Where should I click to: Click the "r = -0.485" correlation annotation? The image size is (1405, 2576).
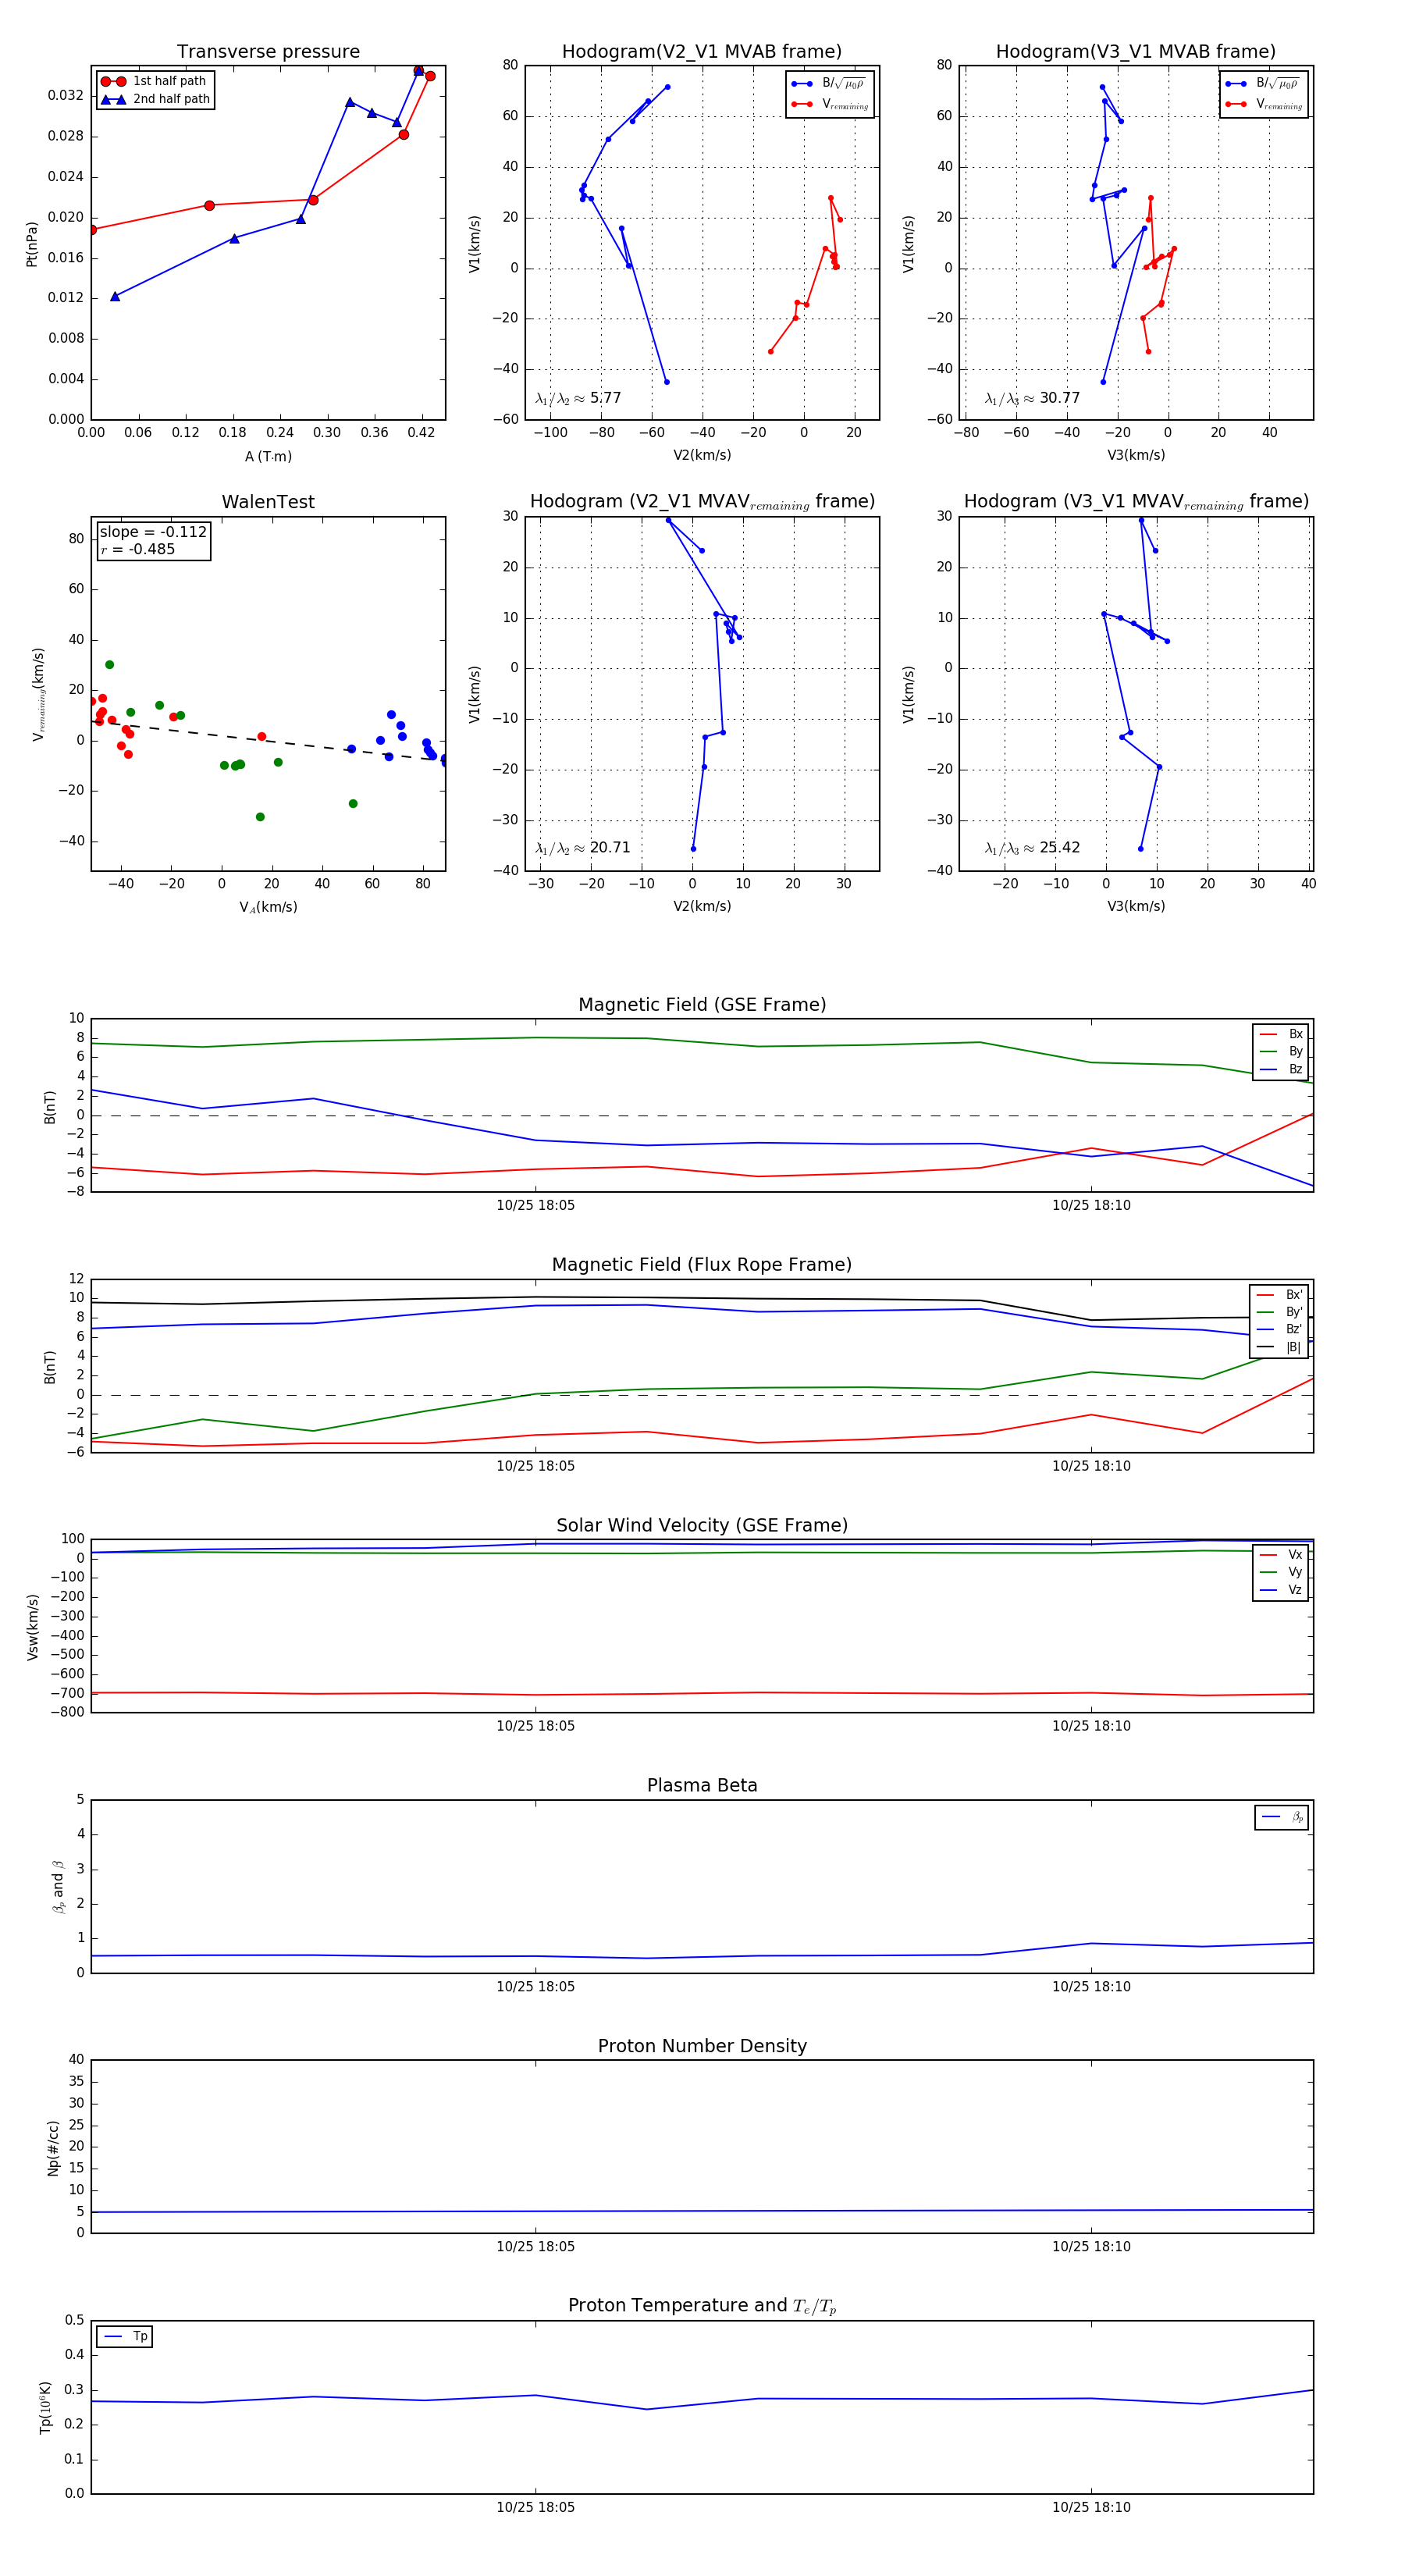click(x=138, y=549)
